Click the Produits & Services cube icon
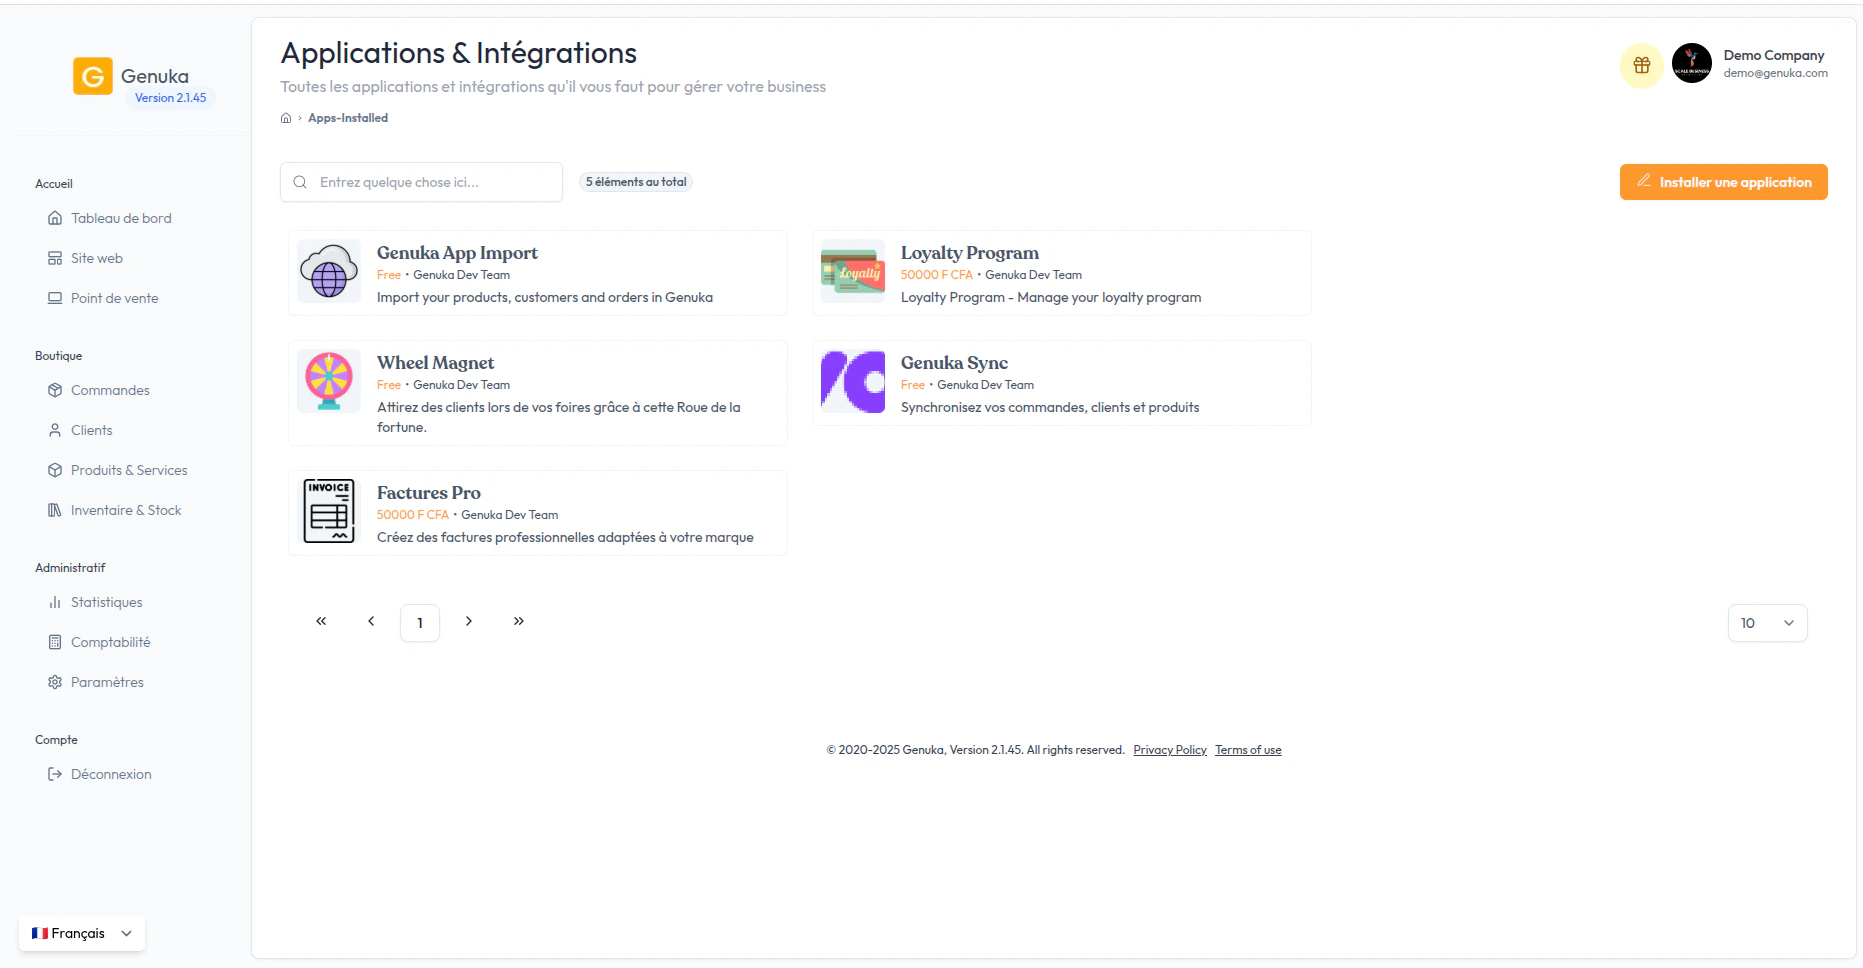 coord(55,470)
